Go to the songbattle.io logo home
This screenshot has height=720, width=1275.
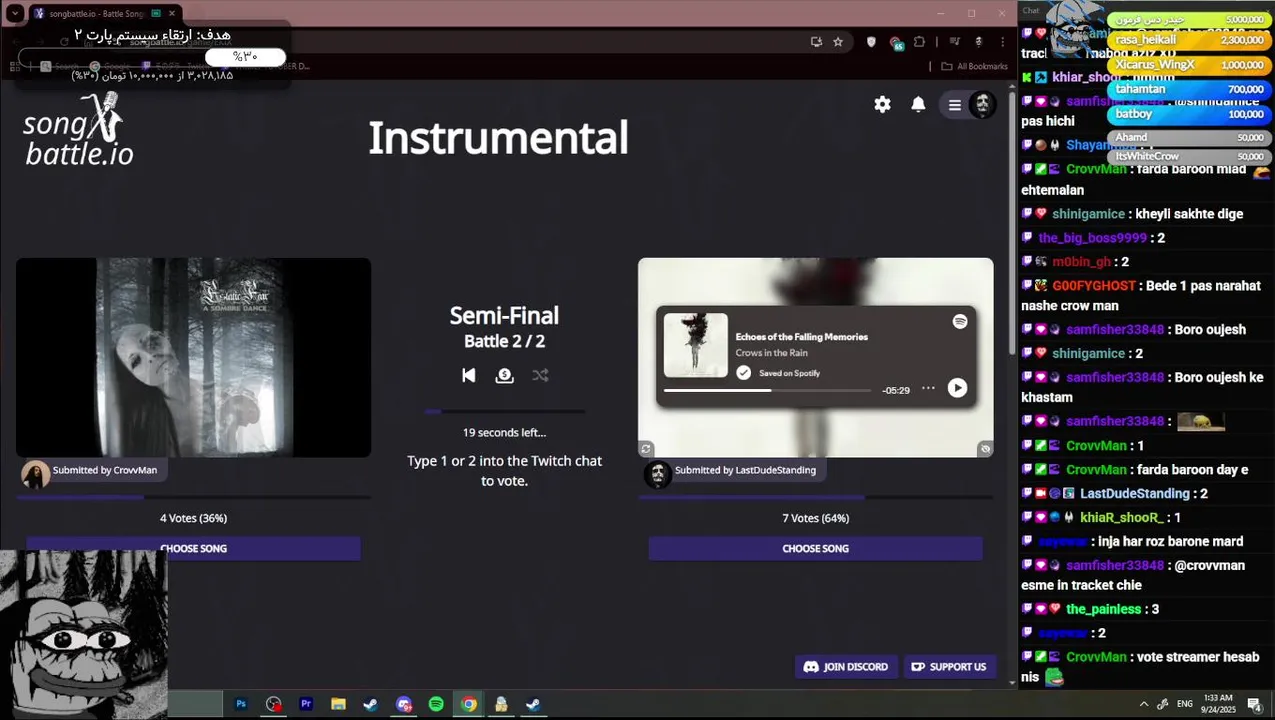pyautogui.click(x=78, y=130)
